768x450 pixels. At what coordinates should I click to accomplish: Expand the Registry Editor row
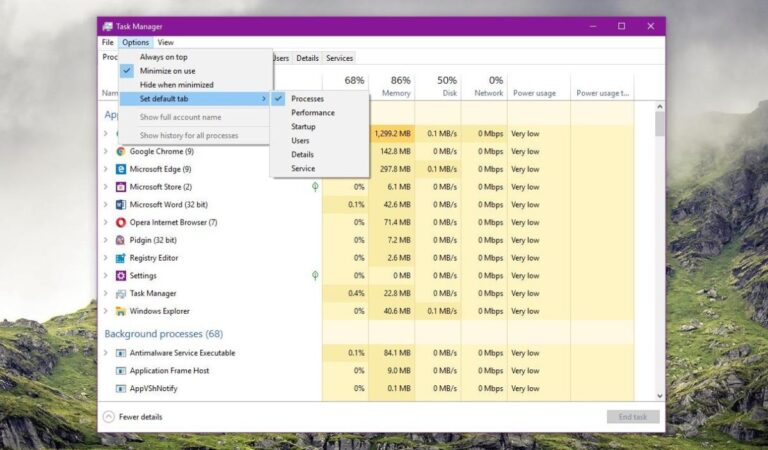[x=106, y=258]
